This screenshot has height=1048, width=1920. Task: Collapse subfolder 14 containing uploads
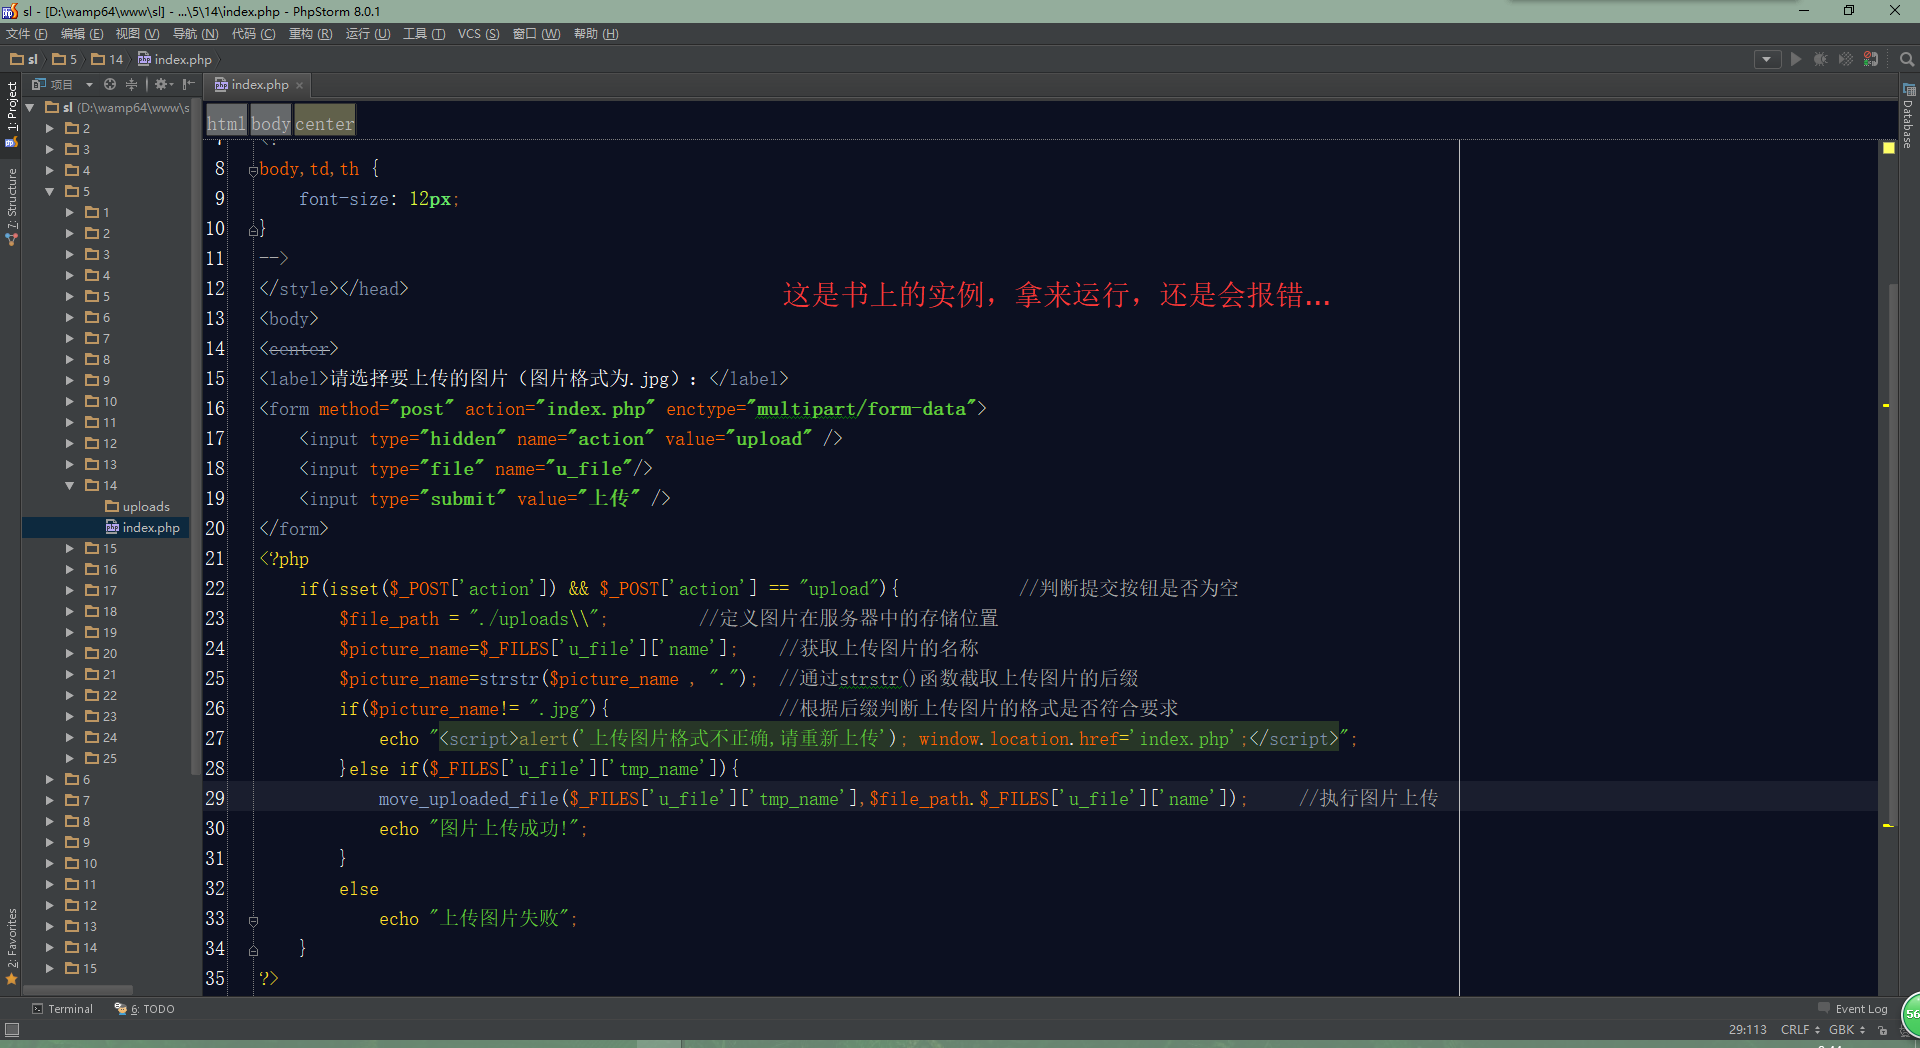click(x=69, y=485)
